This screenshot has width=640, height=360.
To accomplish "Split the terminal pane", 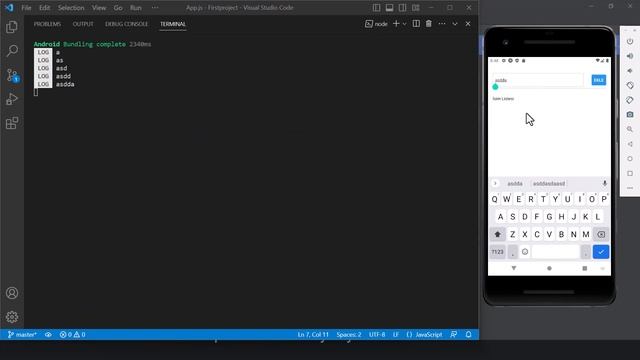I will tap(416, 24).
